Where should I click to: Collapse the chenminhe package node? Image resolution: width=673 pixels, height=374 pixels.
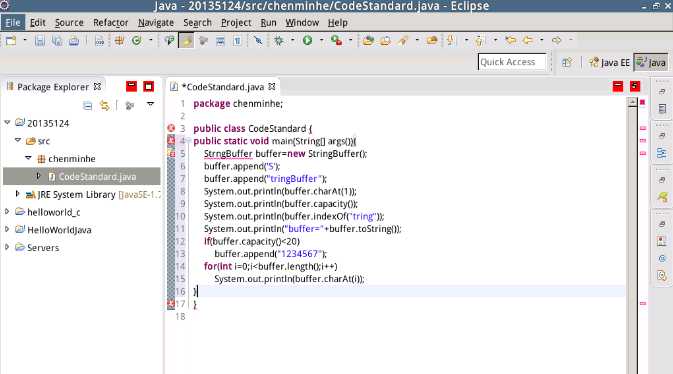coord(28,158)
